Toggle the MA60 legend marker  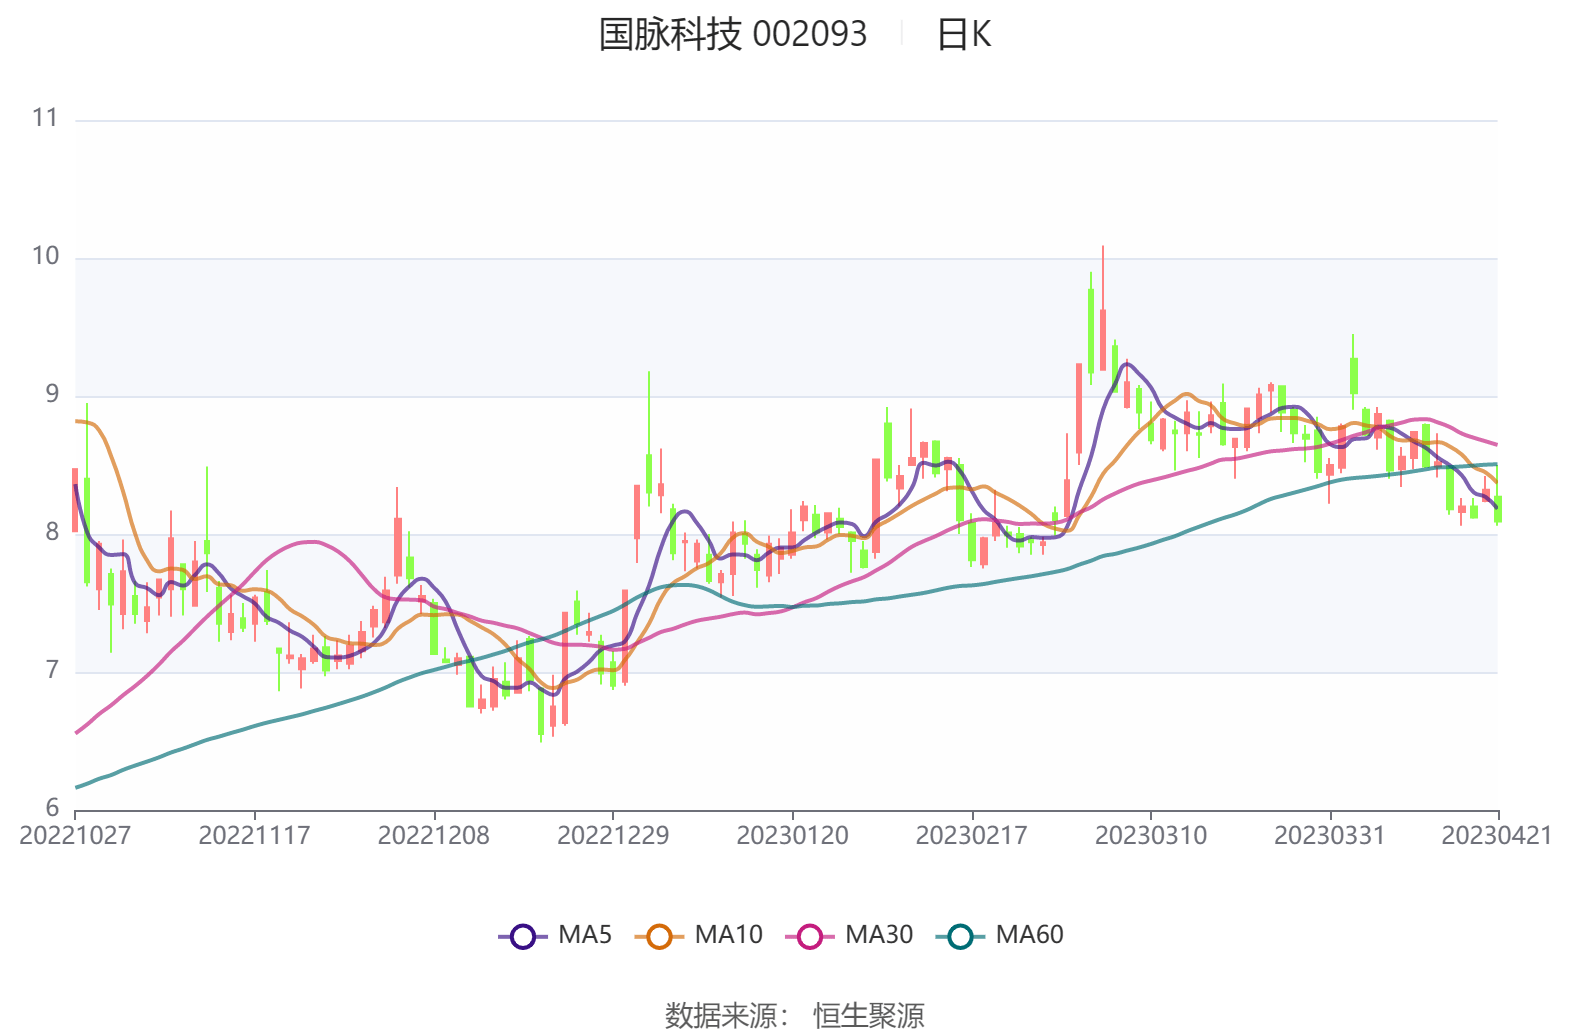point(960,936)
